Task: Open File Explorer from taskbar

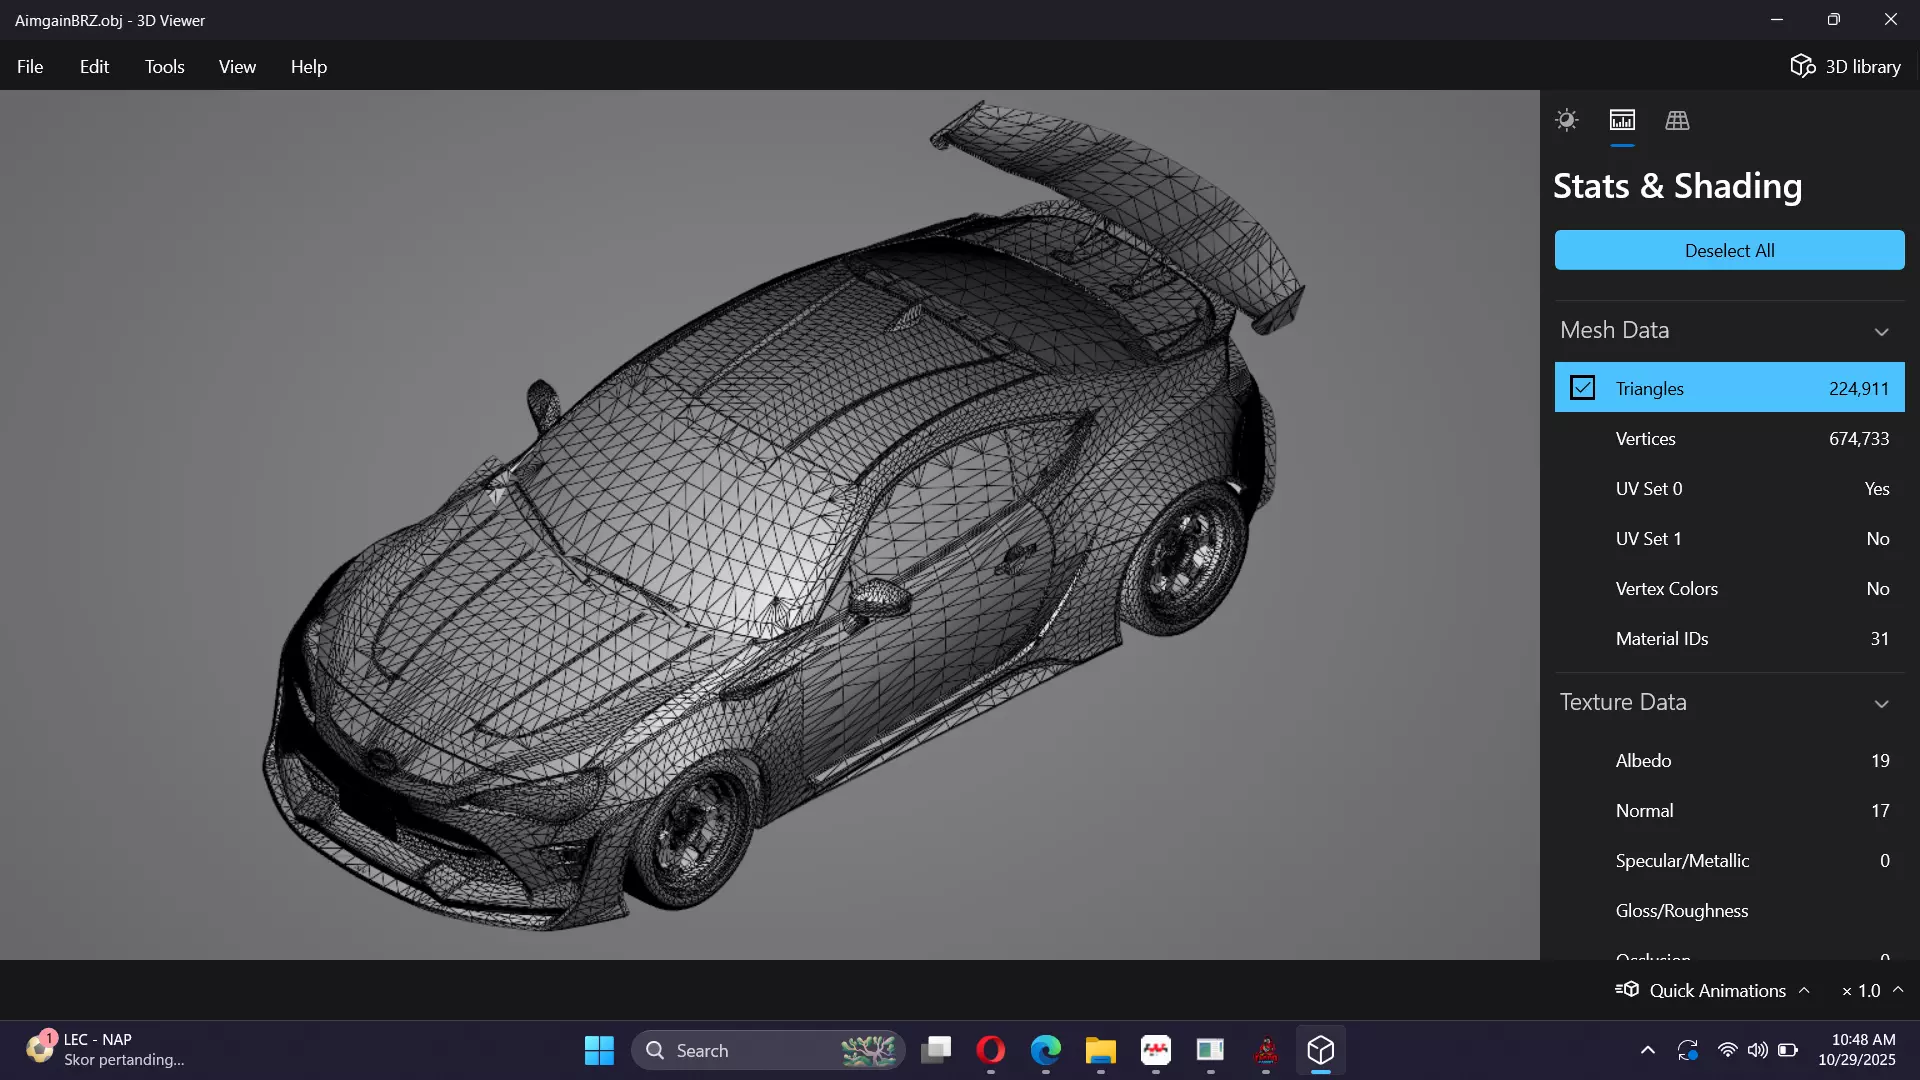Action: pyautogui.click(x=1101, y=1050)
